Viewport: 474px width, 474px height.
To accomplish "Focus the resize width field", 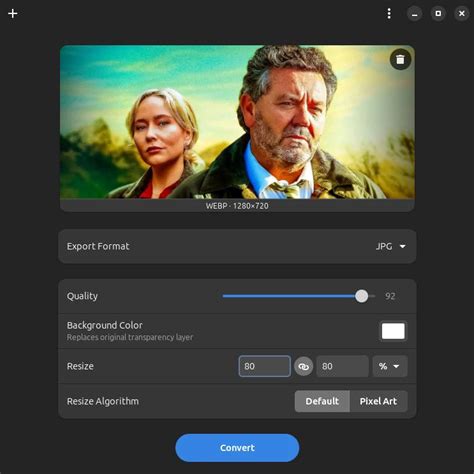I will pos(265,366).
